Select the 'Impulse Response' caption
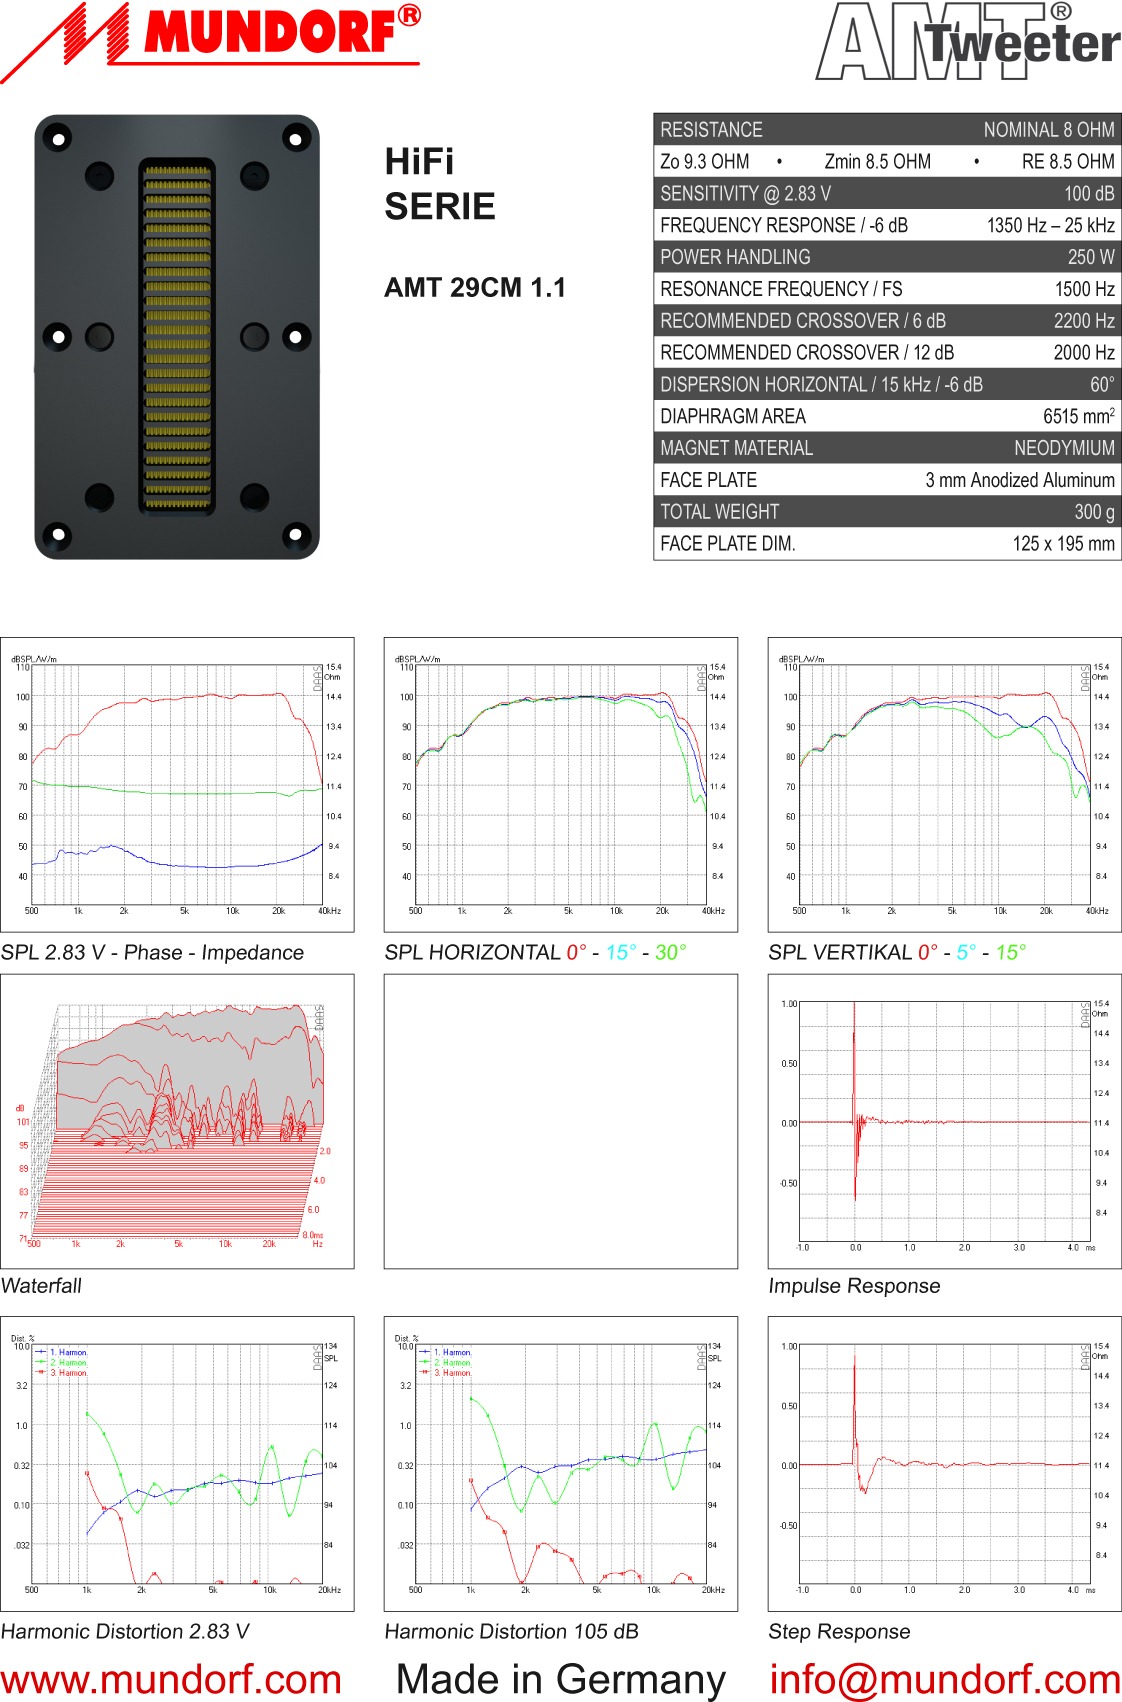Screen dimensions: 1122x1702 [854, 1286]
